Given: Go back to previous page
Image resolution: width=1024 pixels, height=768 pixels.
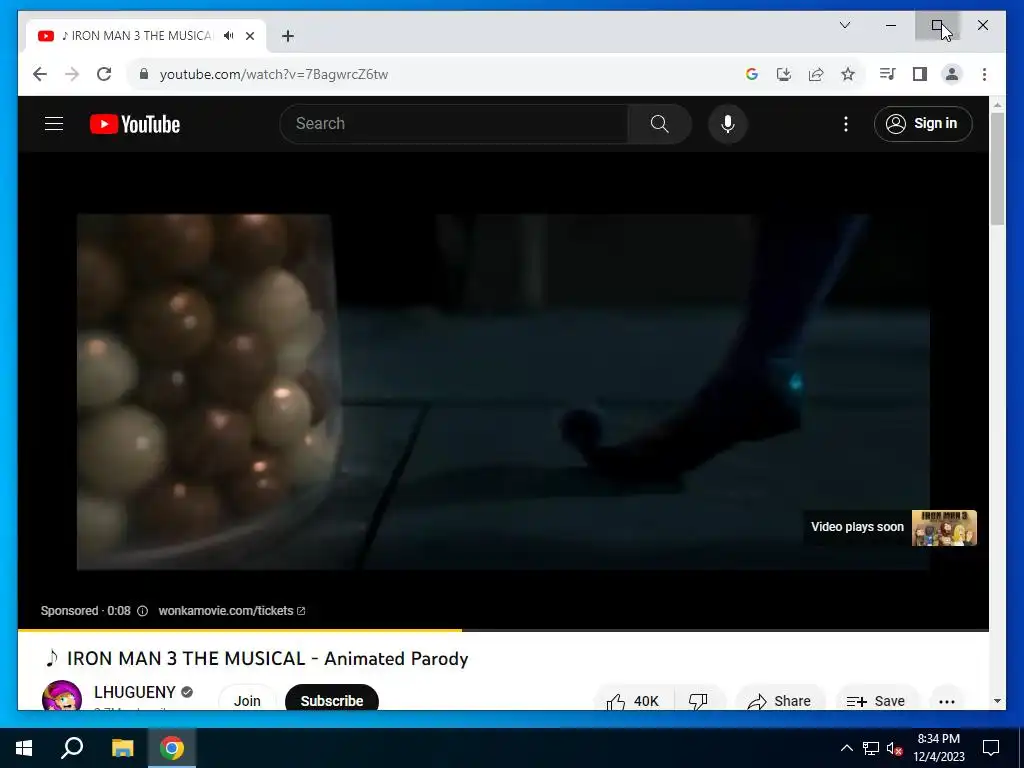Looking at the screenshot, I should [x=40, y=74].
